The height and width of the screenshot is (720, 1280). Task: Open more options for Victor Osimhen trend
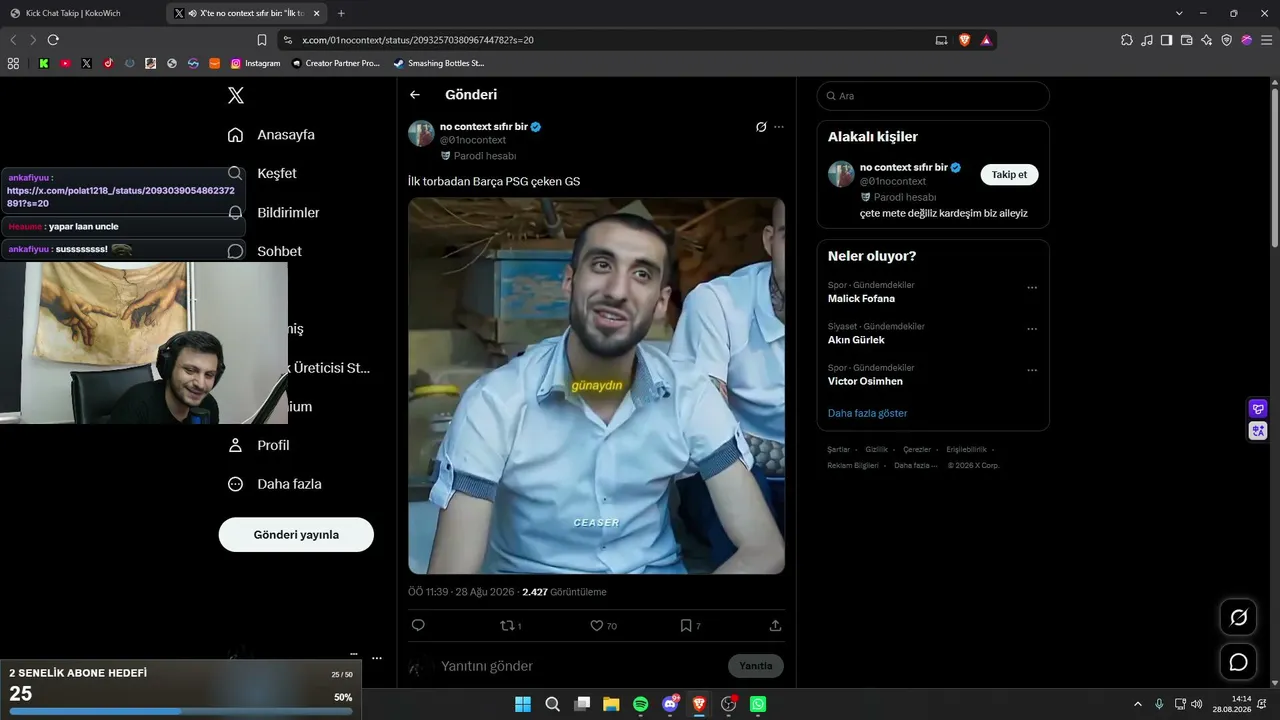tap(1032, 370)
